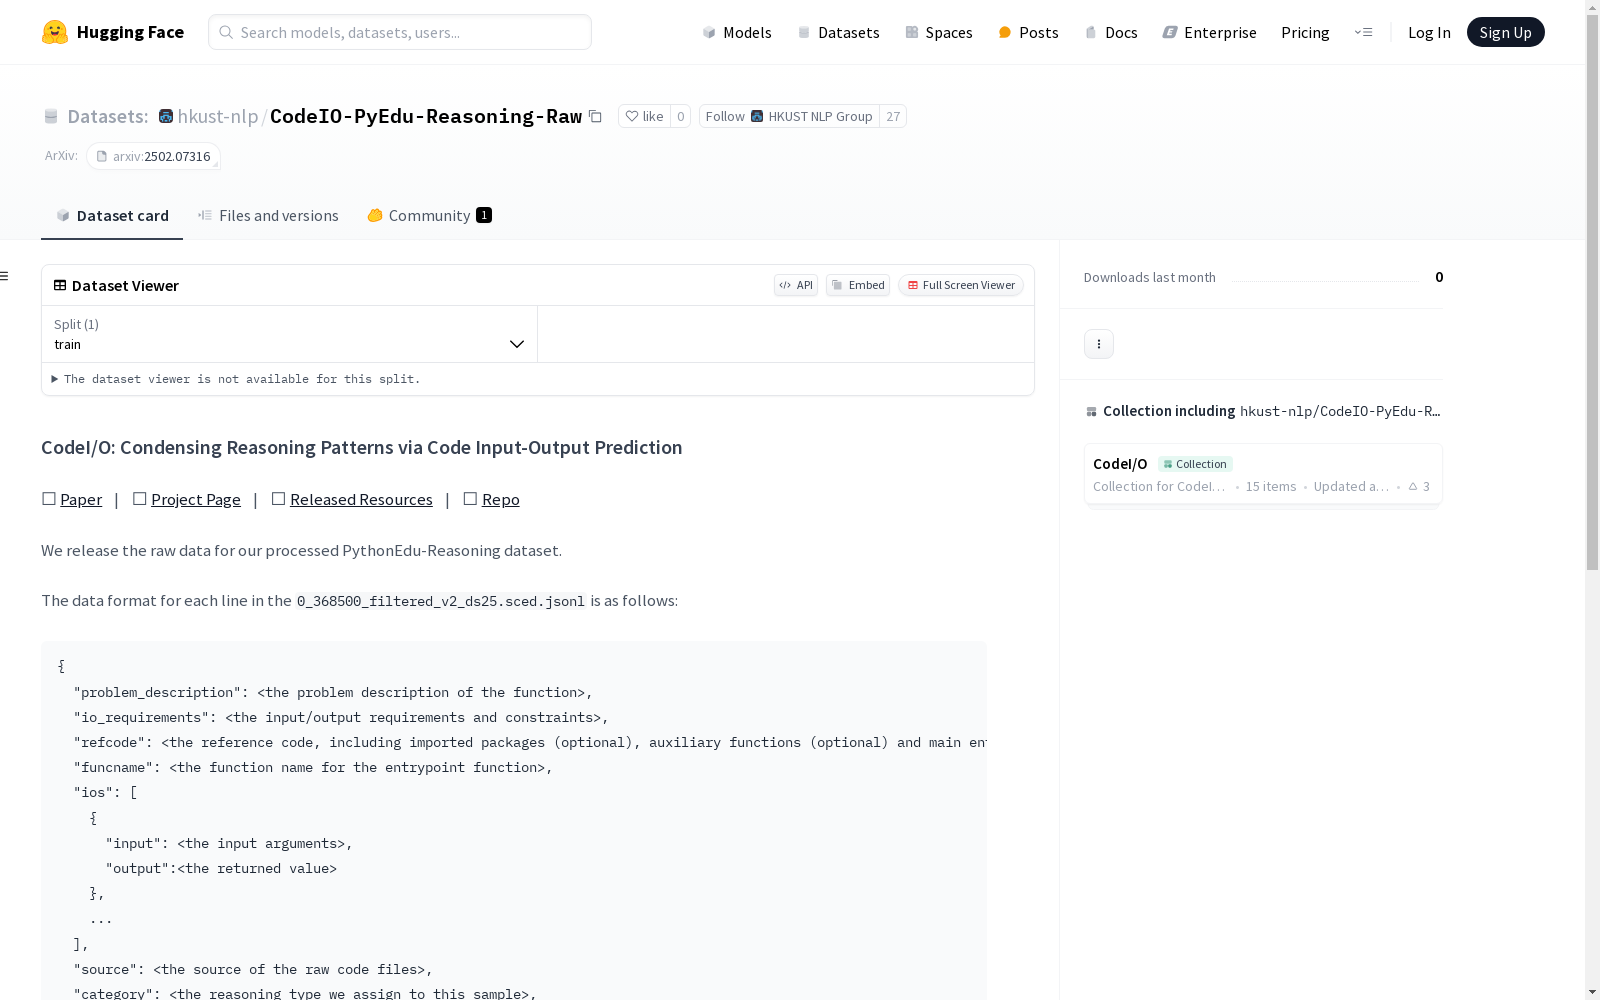Open the Datasets page
1600x1000 pixels.
tap(838, 32)
